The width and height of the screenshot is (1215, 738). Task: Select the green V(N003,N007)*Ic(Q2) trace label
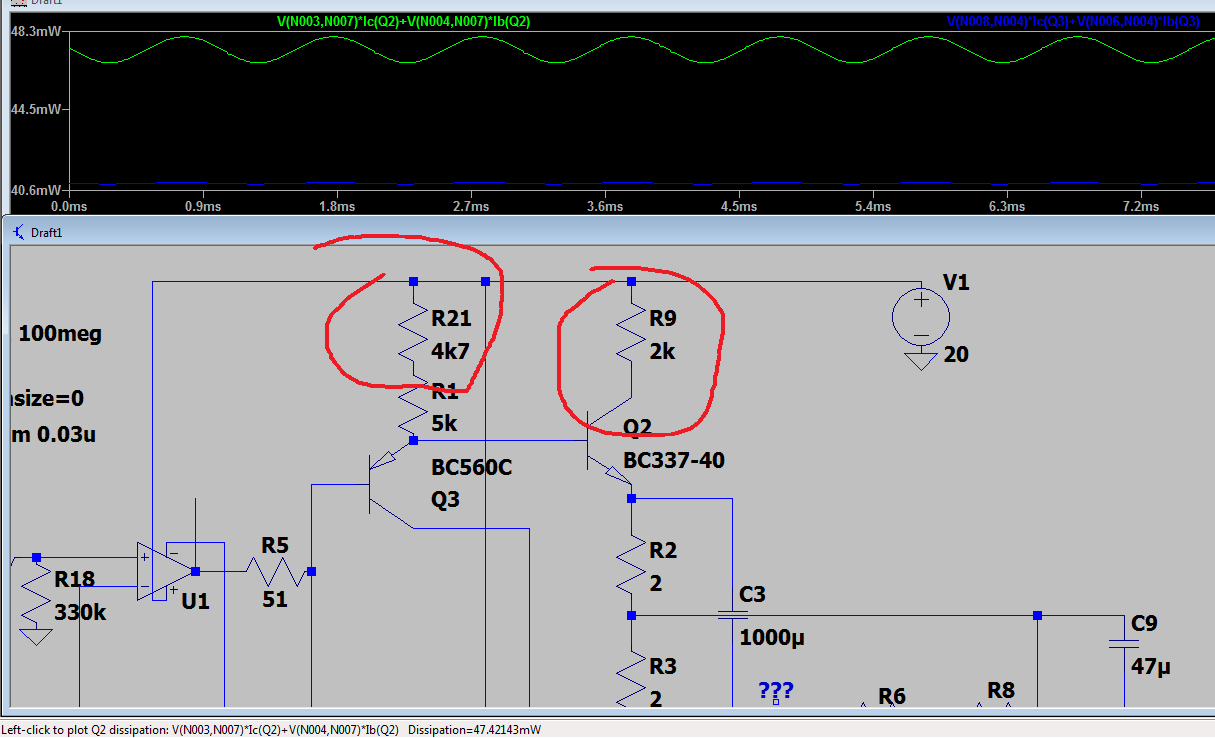(x=404, y=21)
